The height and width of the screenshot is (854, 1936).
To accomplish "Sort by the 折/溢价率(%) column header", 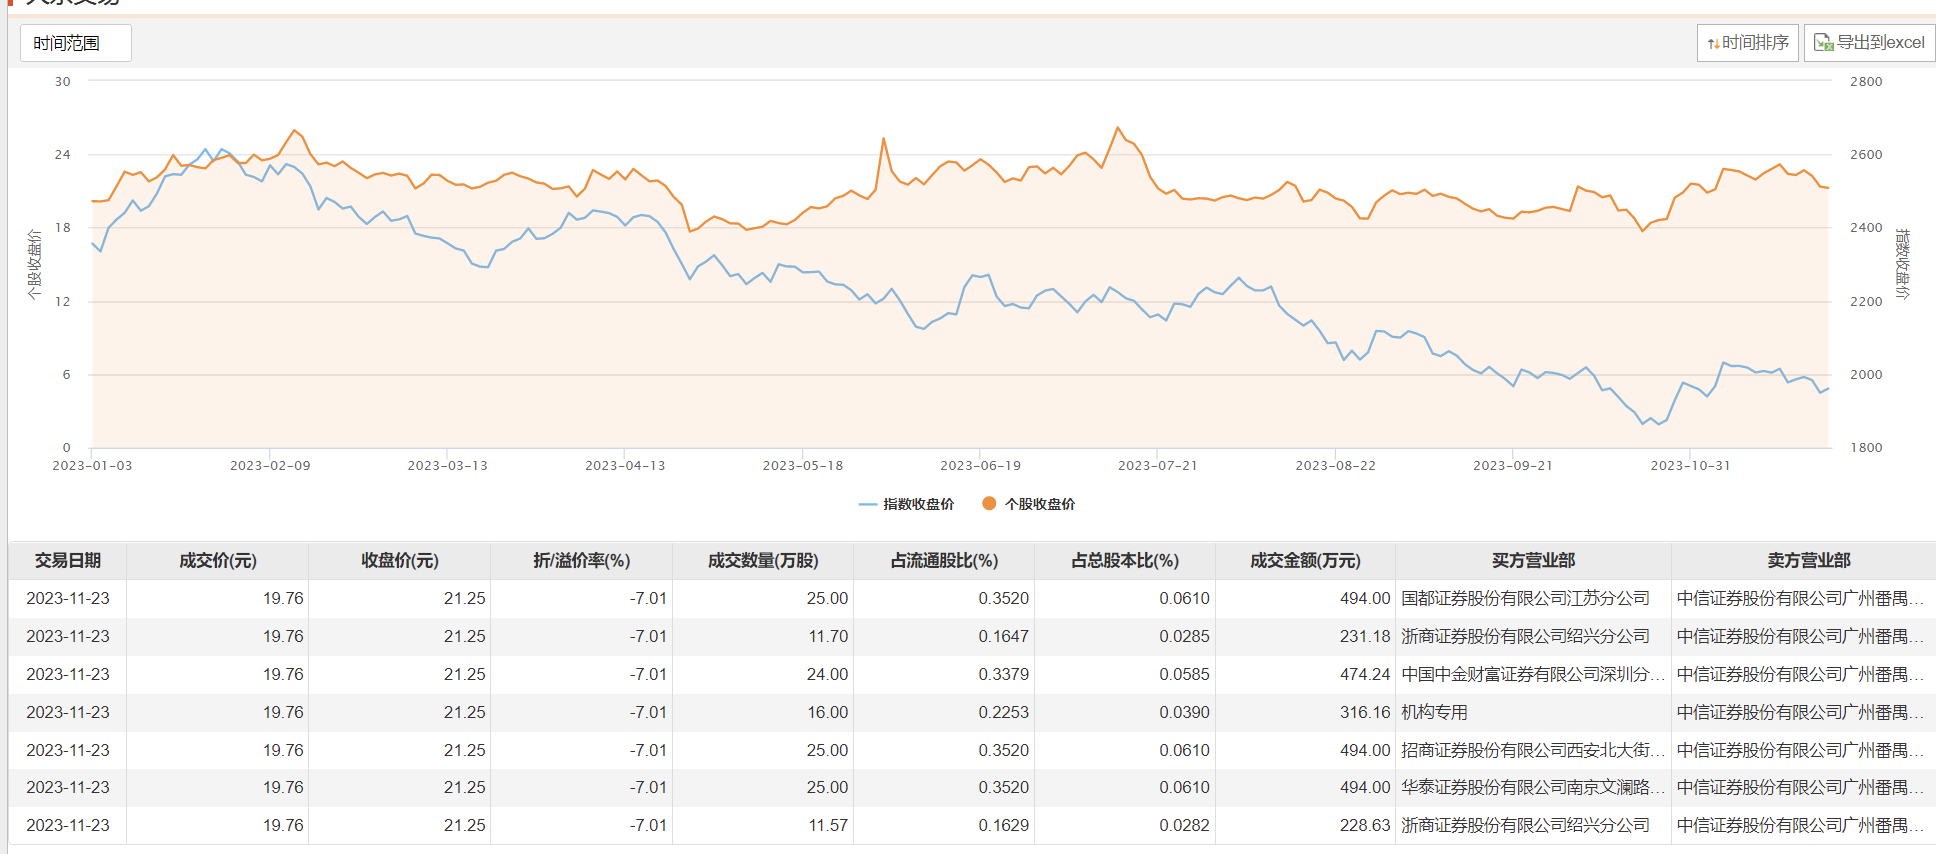I will coord(581,561).
